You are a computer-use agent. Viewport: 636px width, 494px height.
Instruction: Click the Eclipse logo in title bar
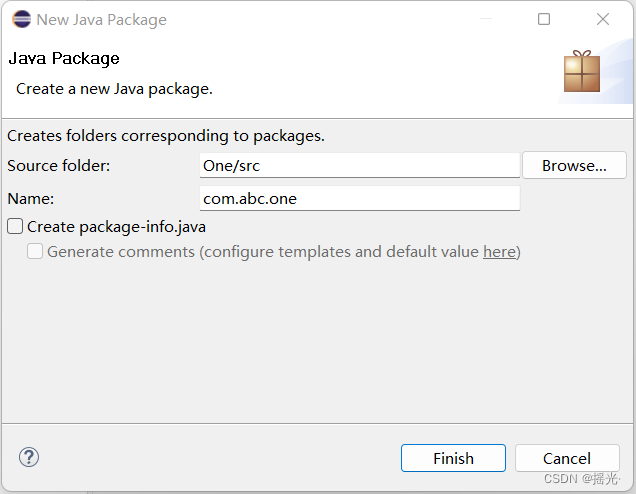click(x=21, y=19)
